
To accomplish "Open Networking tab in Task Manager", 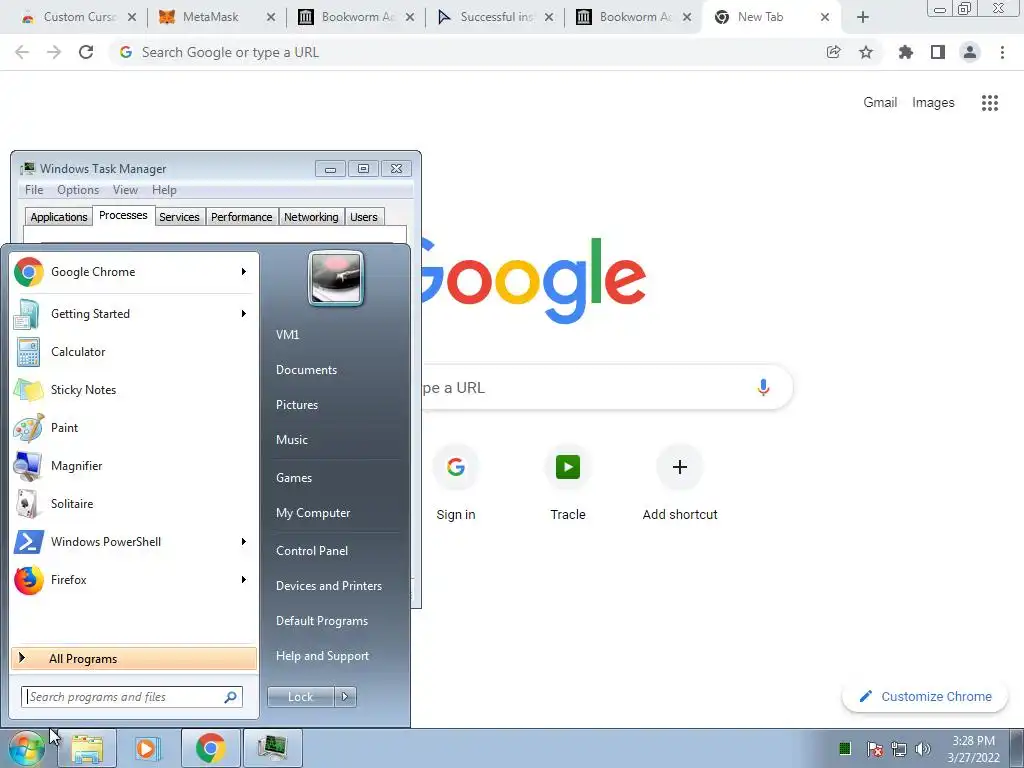I will click(311, 217).
